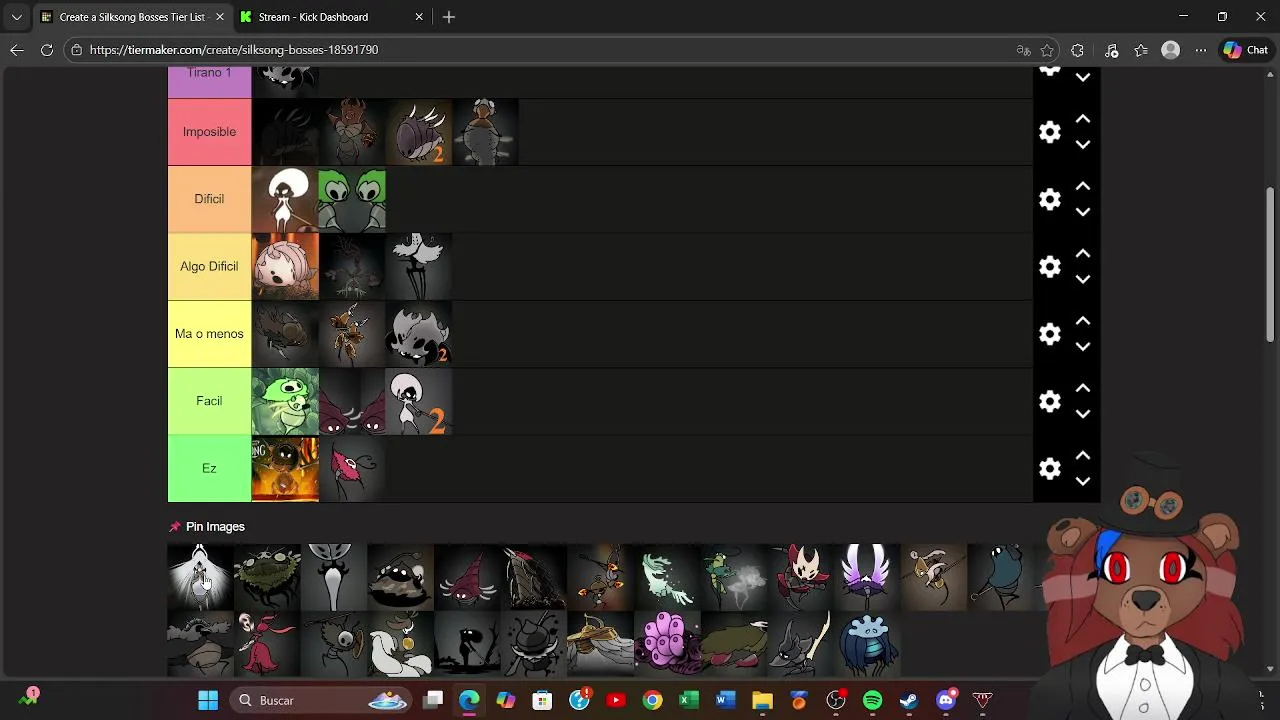Open settings gear for Ma o menos tier
This screenshot has height=720, width=1280.
point(1049,334)
